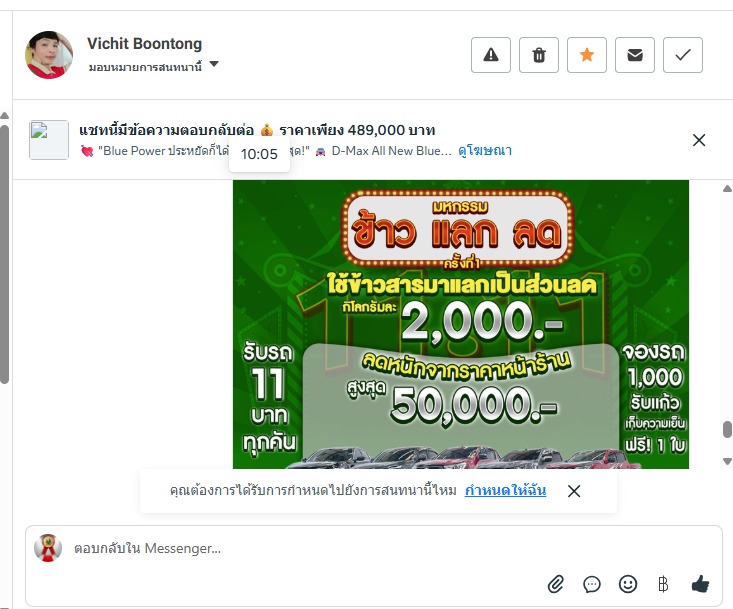Viewport: 733px width, 609px height.
Task: Dismiss the ad reply banner
Action: click(699, 140)
